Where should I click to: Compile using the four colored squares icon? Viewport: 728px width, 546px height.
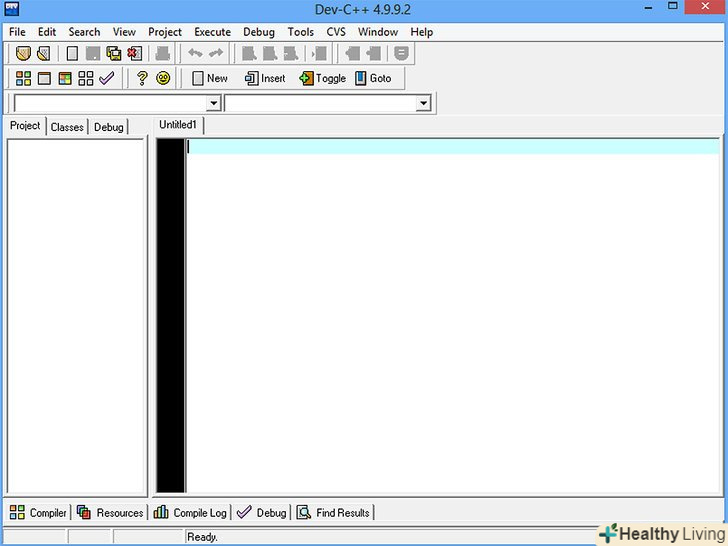point(23,78)
